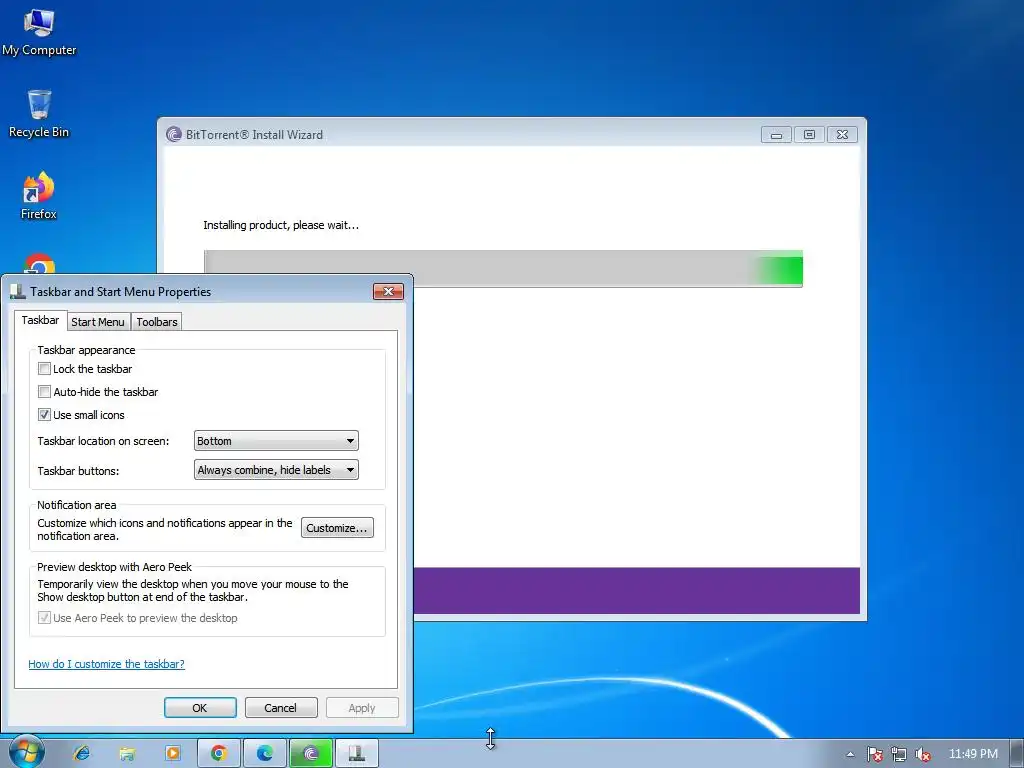Screen dimensions: 1024x768
Task: Switch to Microsoft Edge taskbar button
Action: pos(264,754)
